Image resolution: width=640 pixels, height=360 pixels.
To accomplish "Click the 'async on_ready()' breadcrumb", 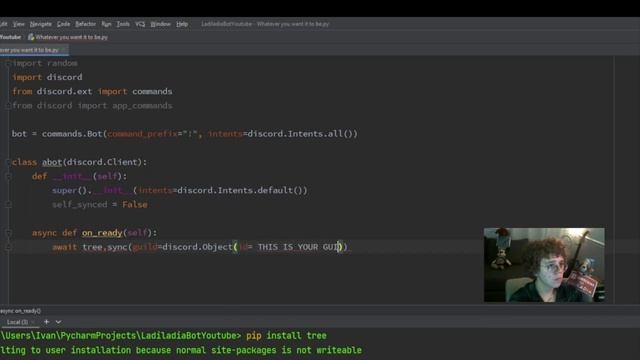I will point(20,311).
